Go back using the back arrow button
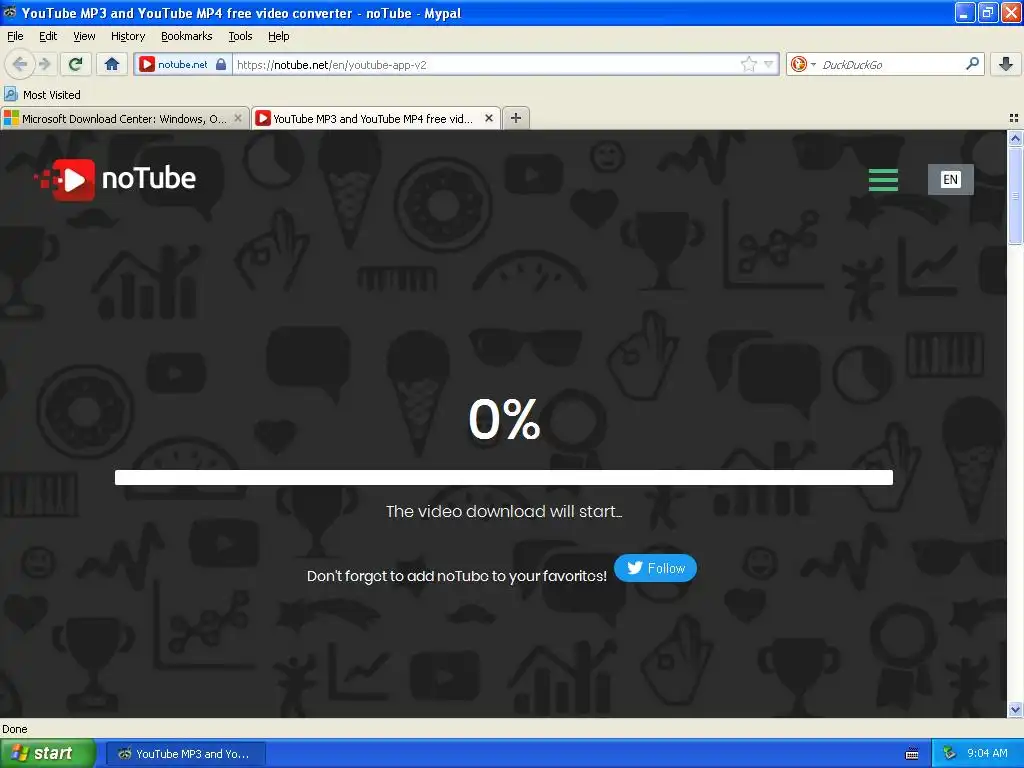Image resolution: width=1024 pixels, height=768 pixels. pos(20,64)
